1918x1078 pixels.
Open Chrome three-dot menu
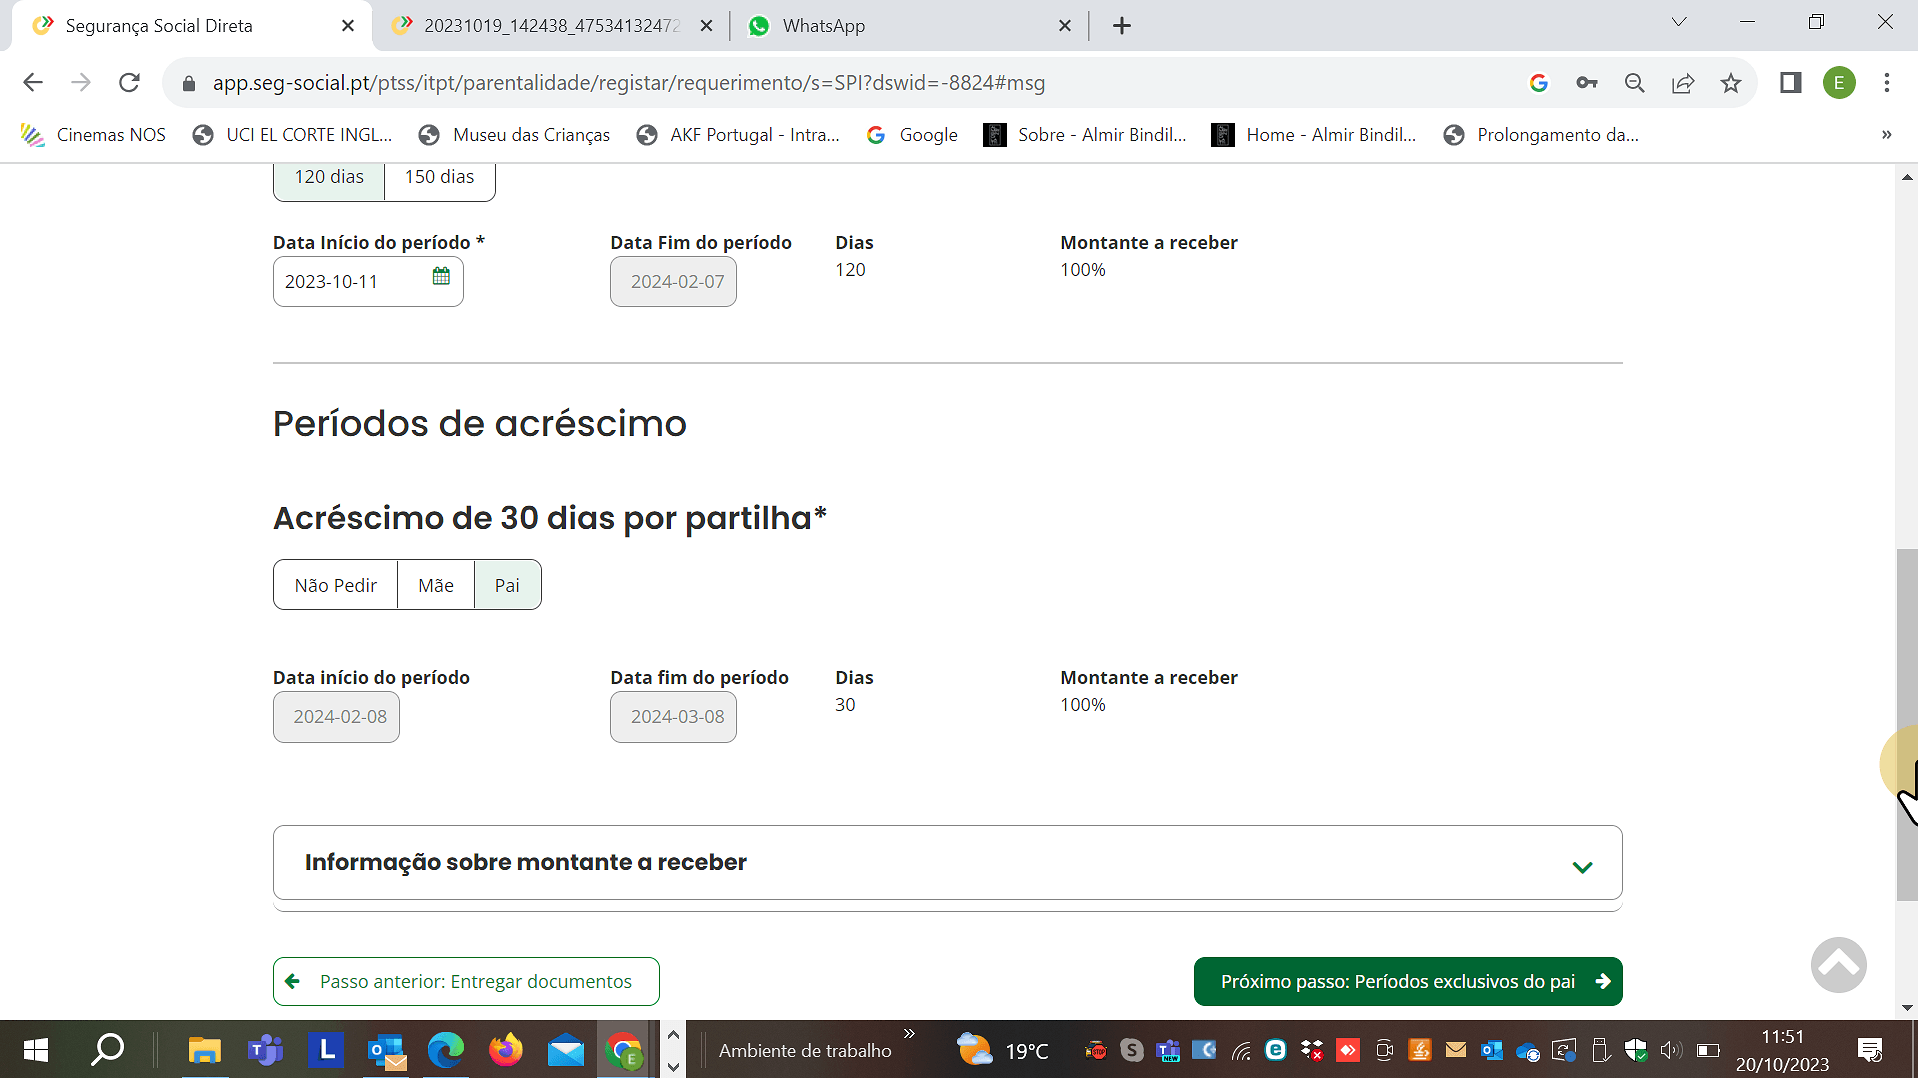pyautogui.click(x=1887, y=83)
